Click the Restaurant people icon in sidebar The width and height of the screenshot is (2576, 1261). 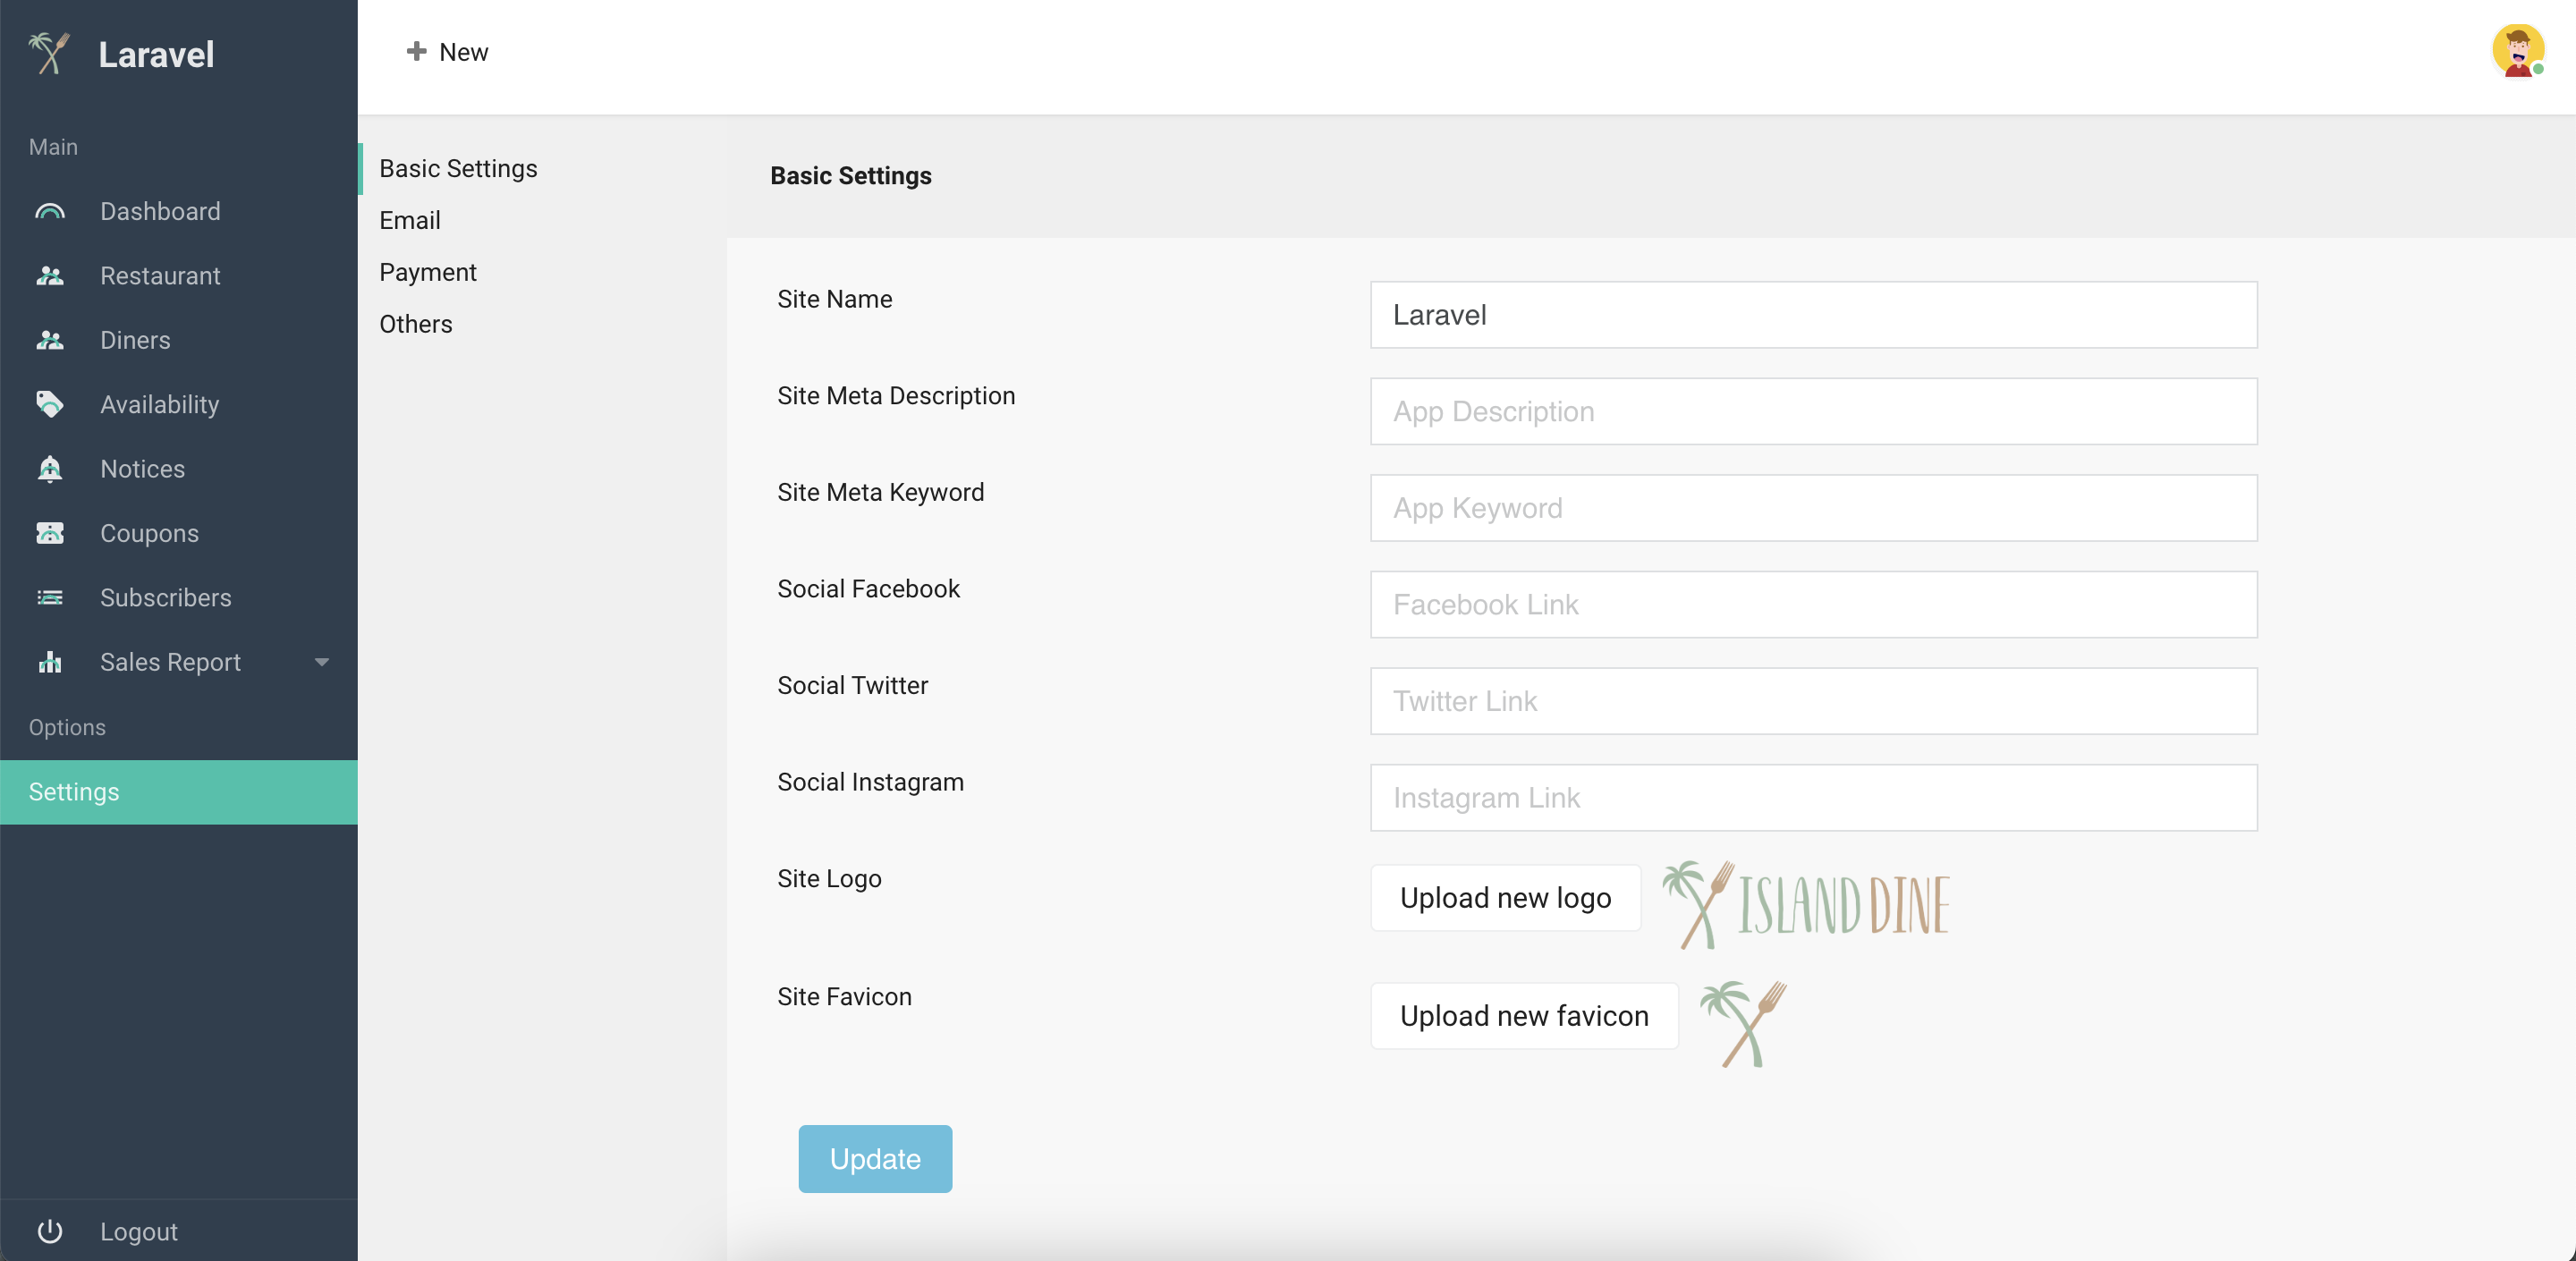pyautogui.click(x=50, y=276)
